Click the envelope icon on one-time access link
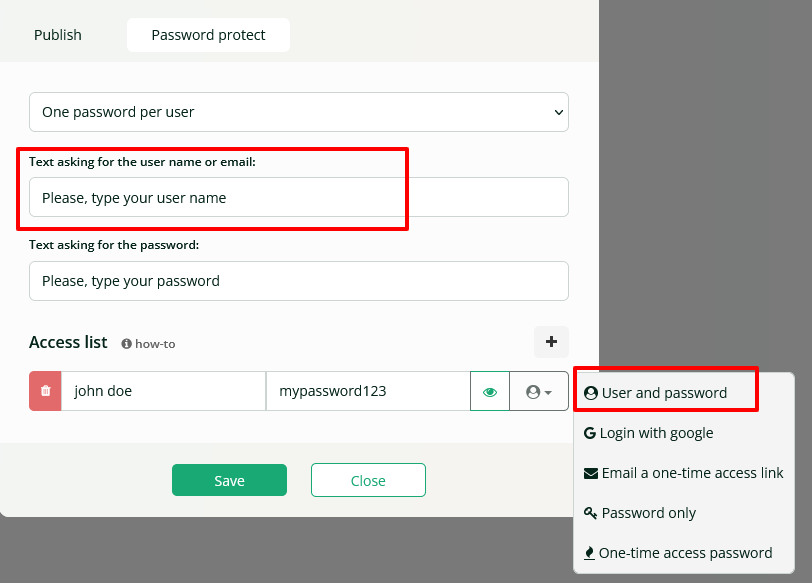The width and height of the screenshot is (812, 583). coord(590,472)
